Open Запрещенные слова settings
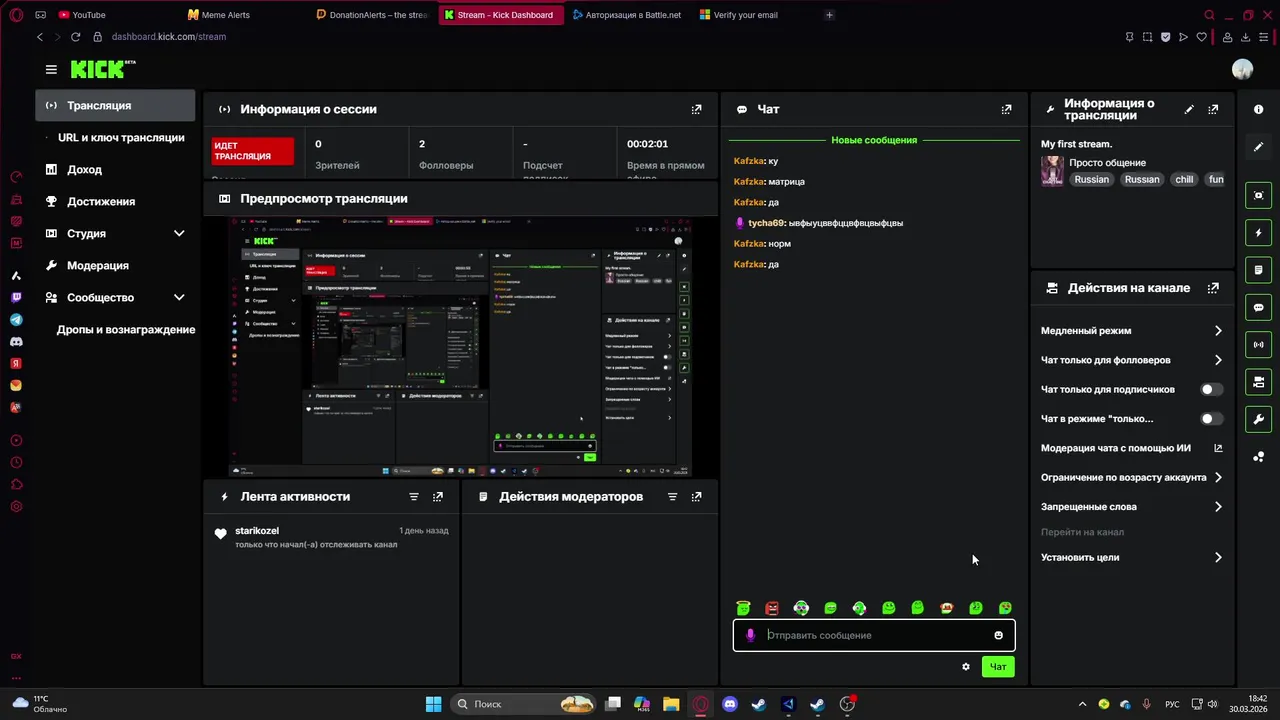Screen dimensions: 1280x720 coord(1131,507)
